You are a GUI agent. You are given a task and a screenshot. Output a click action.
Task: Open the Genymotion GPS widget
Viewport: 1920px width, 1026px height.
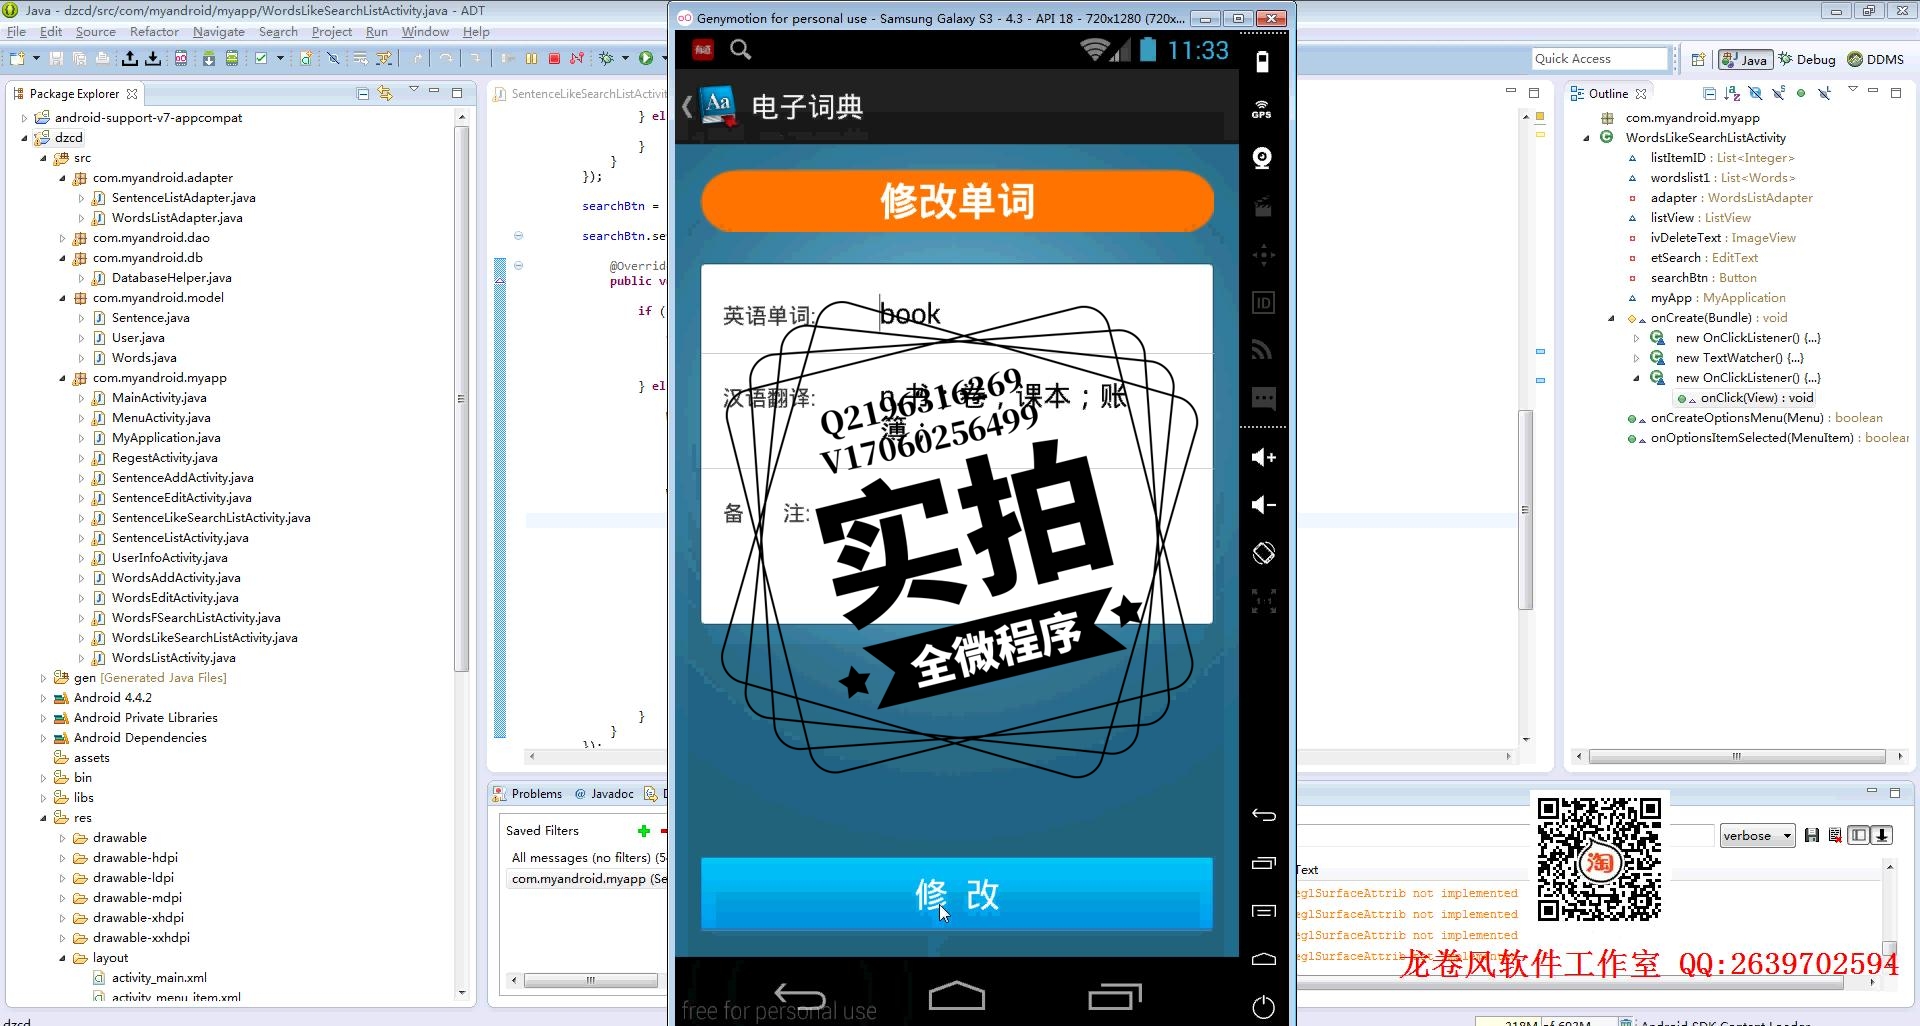(1263, 109)
